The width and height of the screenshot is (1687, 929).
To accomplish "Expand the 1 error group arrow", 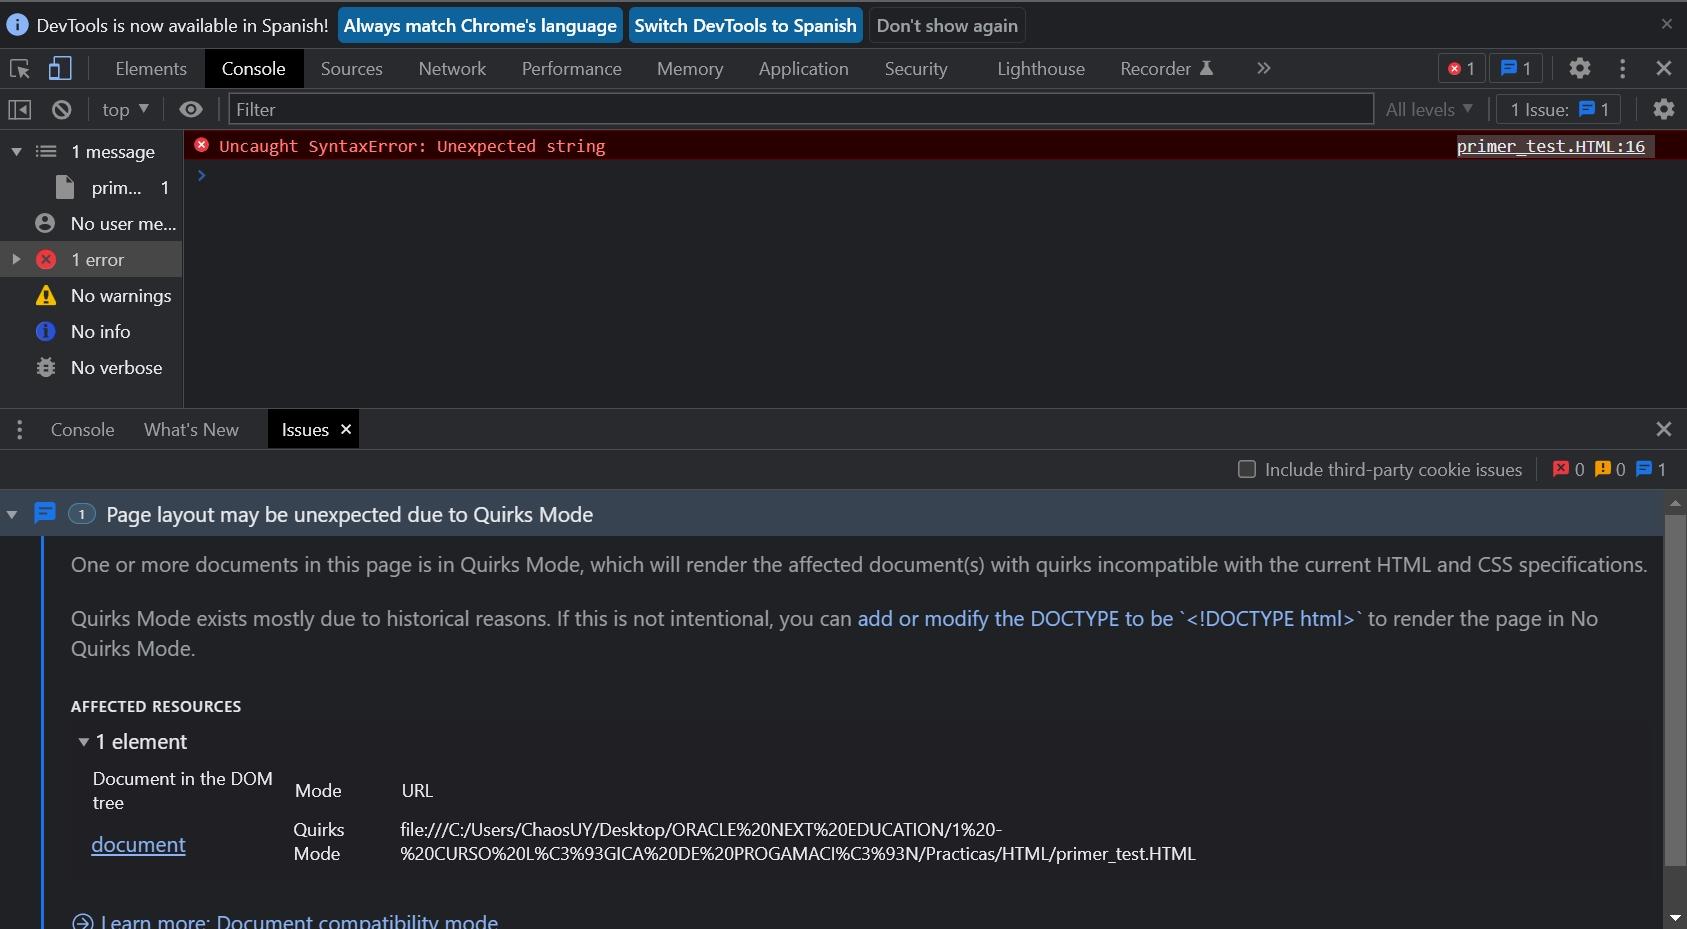I will tap(16, 259).
